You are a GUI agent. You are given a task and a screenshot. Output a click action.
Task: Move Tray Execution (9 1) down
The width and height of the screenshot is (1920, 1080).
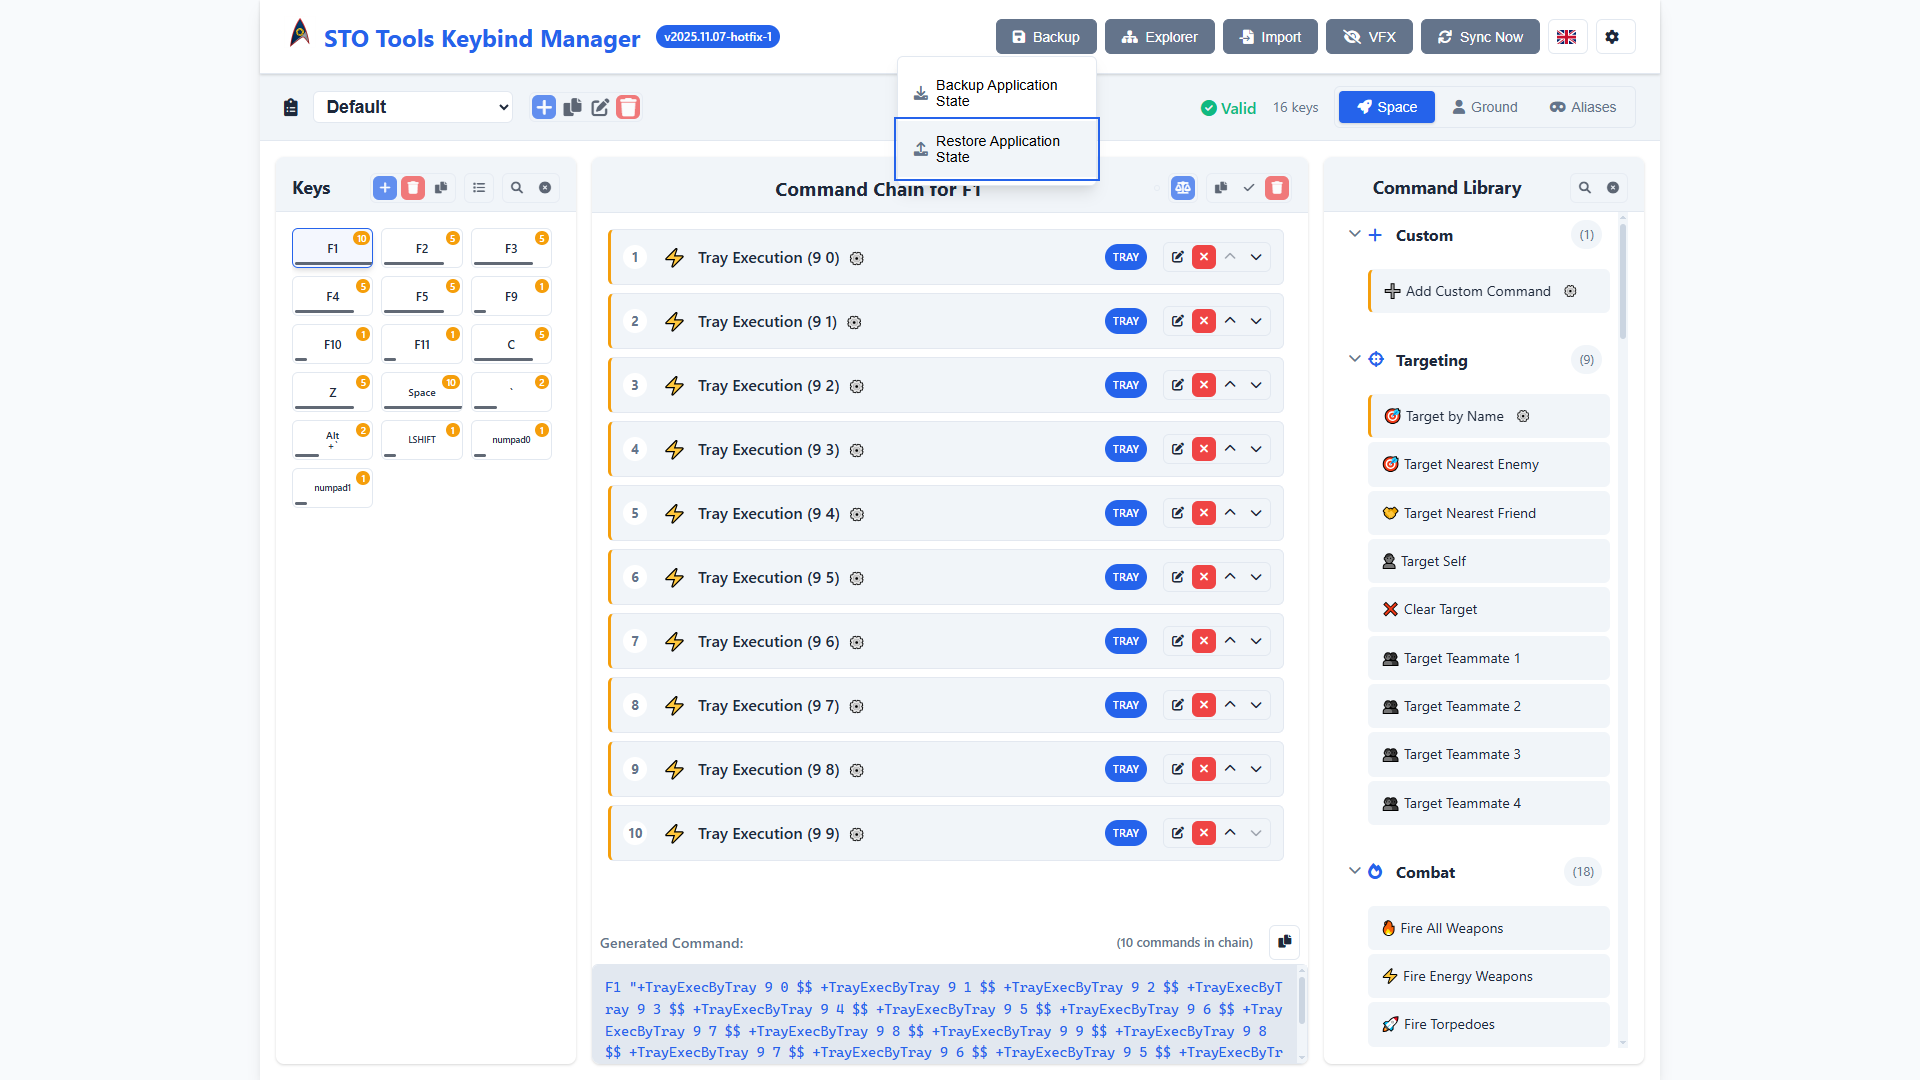pos(1256,321)
